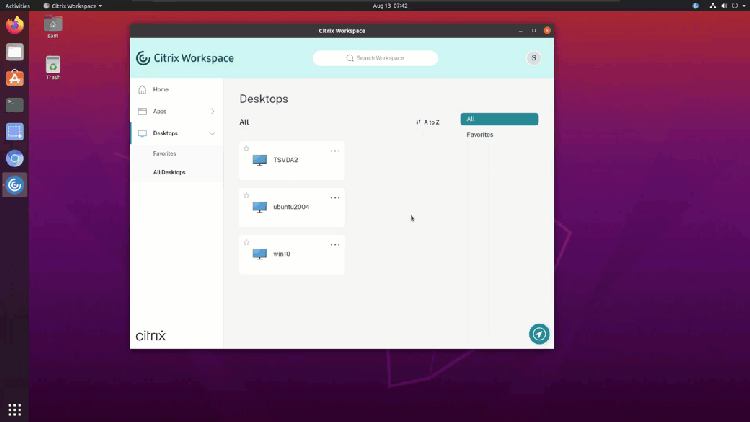Minimize the Citrix Workspace window
The image size is (750, 422).
pyautogui.click(x=520, y=31)
